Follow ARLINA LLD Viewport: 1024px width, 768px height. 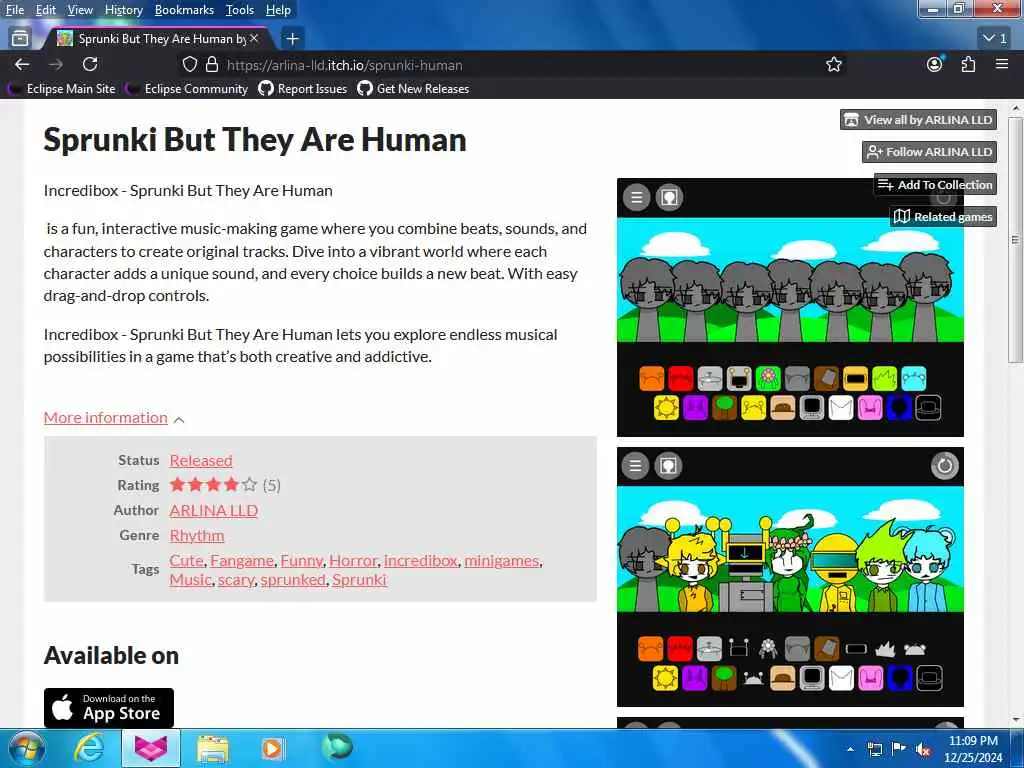click(x=929, y=152)
